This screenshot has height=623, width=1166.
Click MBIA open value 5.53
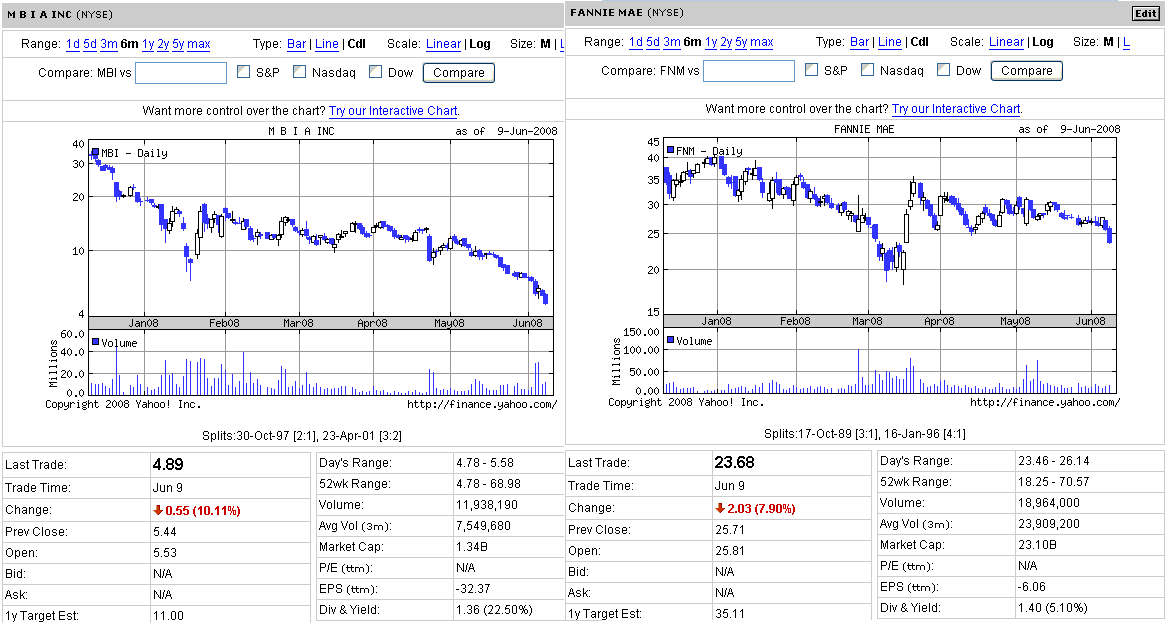pyautogui.click(x=164, y=554)
